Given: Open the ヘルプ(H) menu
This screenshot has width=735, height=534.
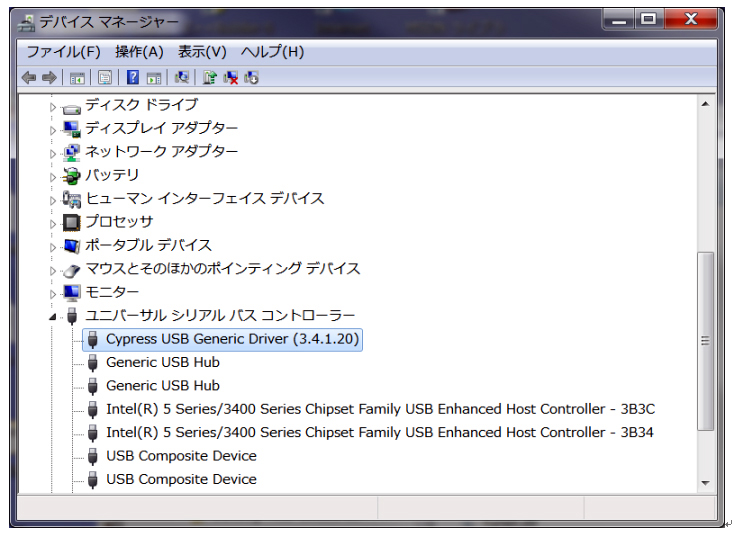Looking at the screenshot, I should 272,52.
